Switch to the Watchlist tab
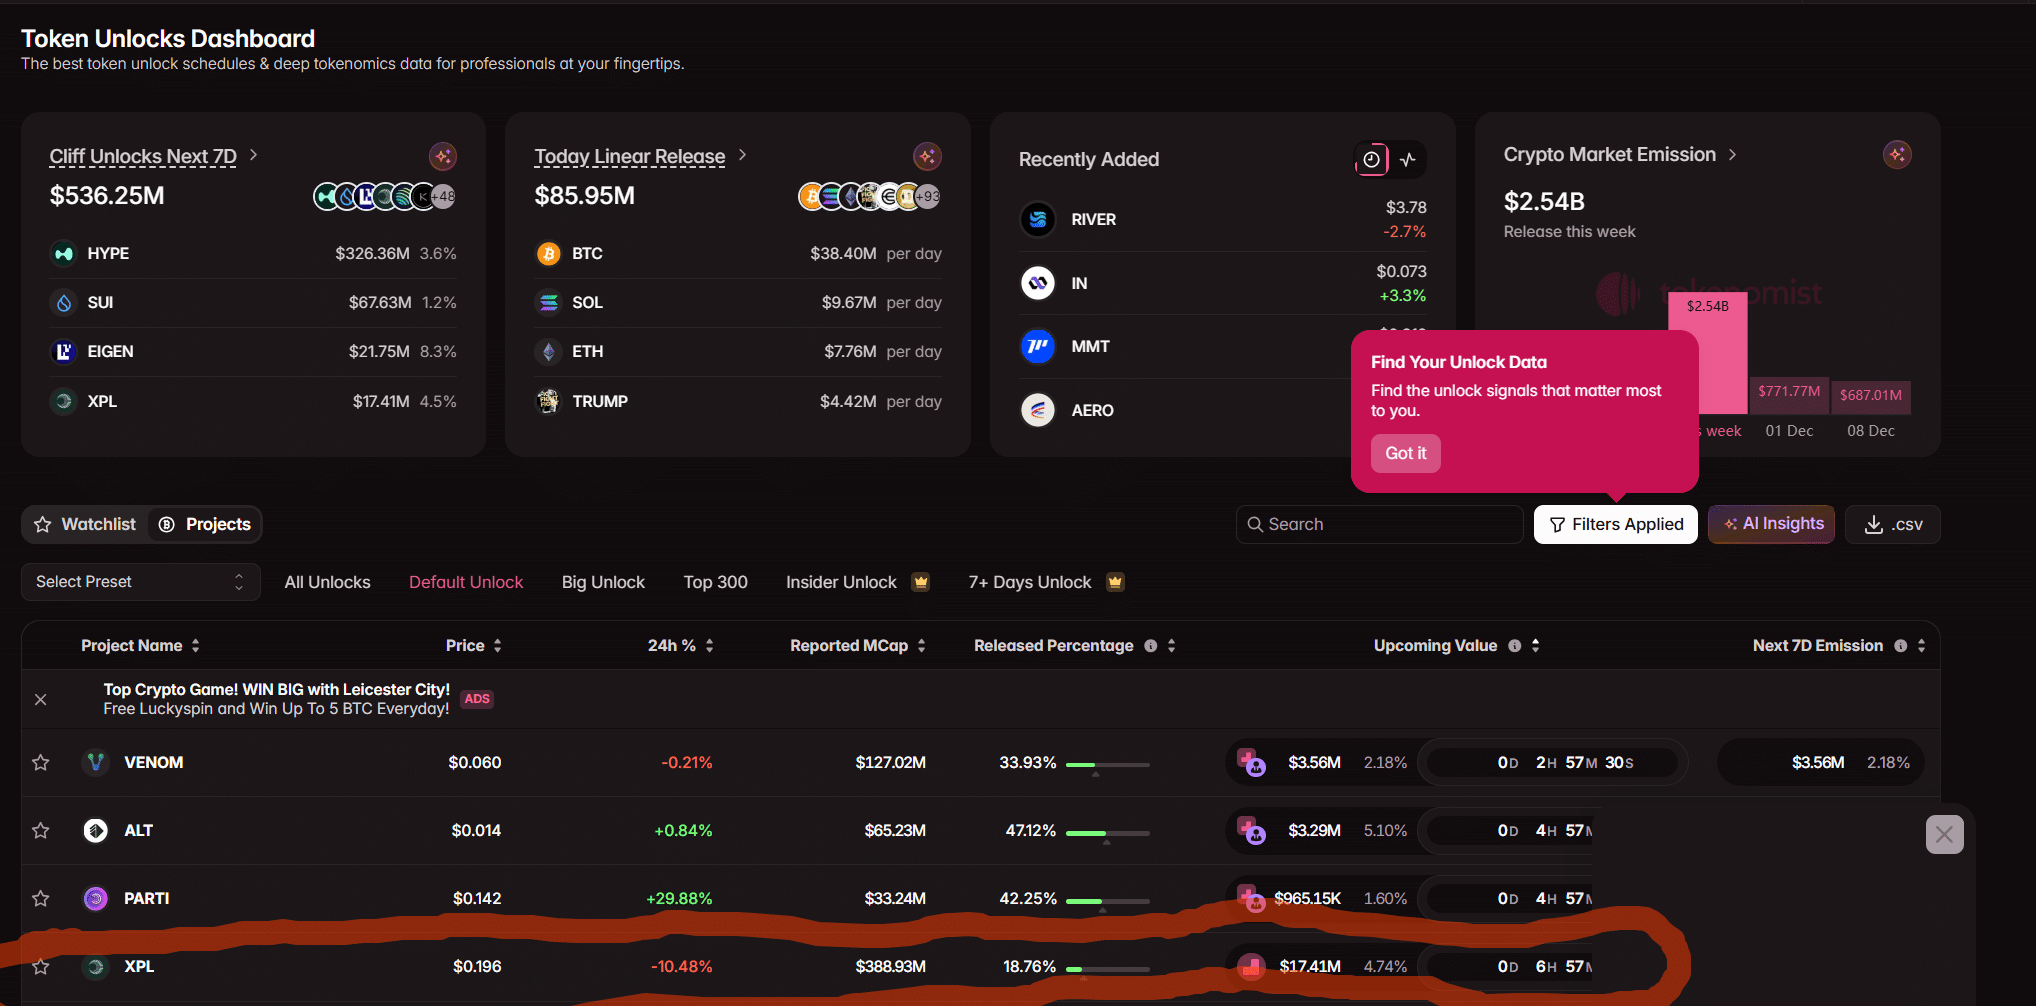The height and width of the screenshot is (1006, 2036). tap(84, 523)
